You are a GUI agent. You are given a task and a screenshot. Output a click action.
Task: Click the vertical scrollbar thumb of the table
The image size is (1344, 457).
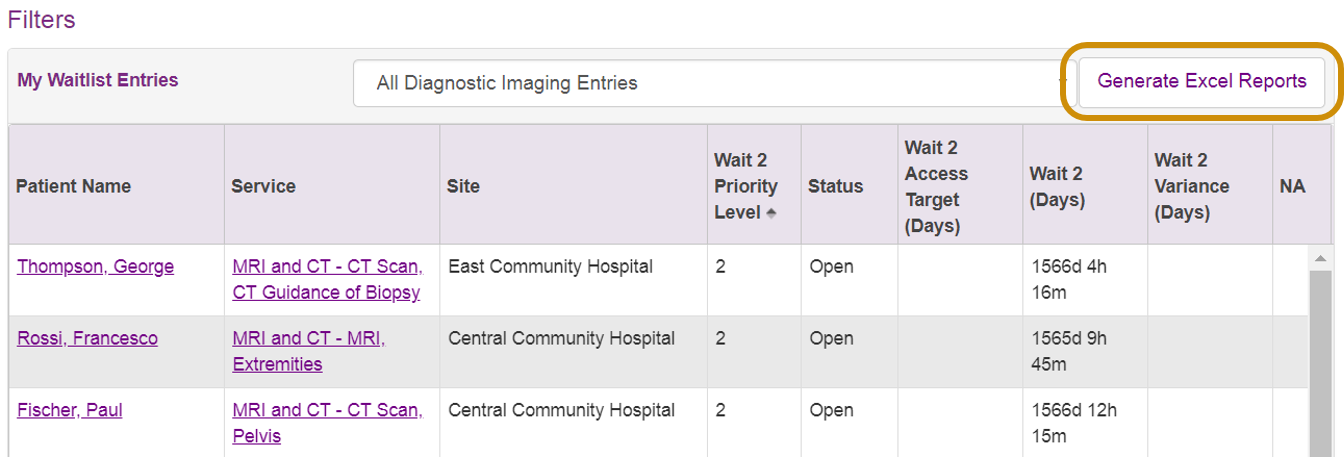[x=1320, y=362]
